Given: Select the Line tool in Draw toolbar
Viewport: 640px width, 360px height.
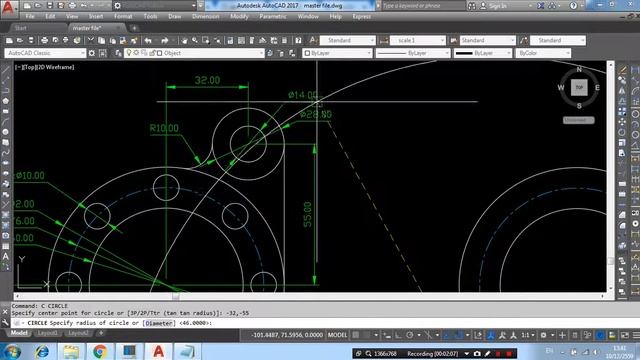Looking at the screenshot, I should [x=6, y=69].
